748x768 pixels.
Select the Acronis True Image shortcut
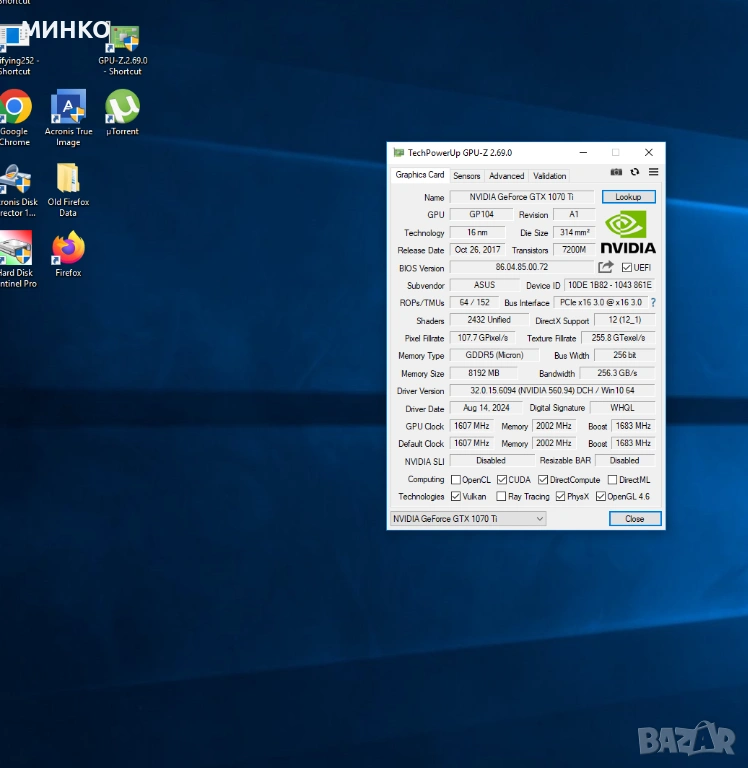click(x=68, y=118)
